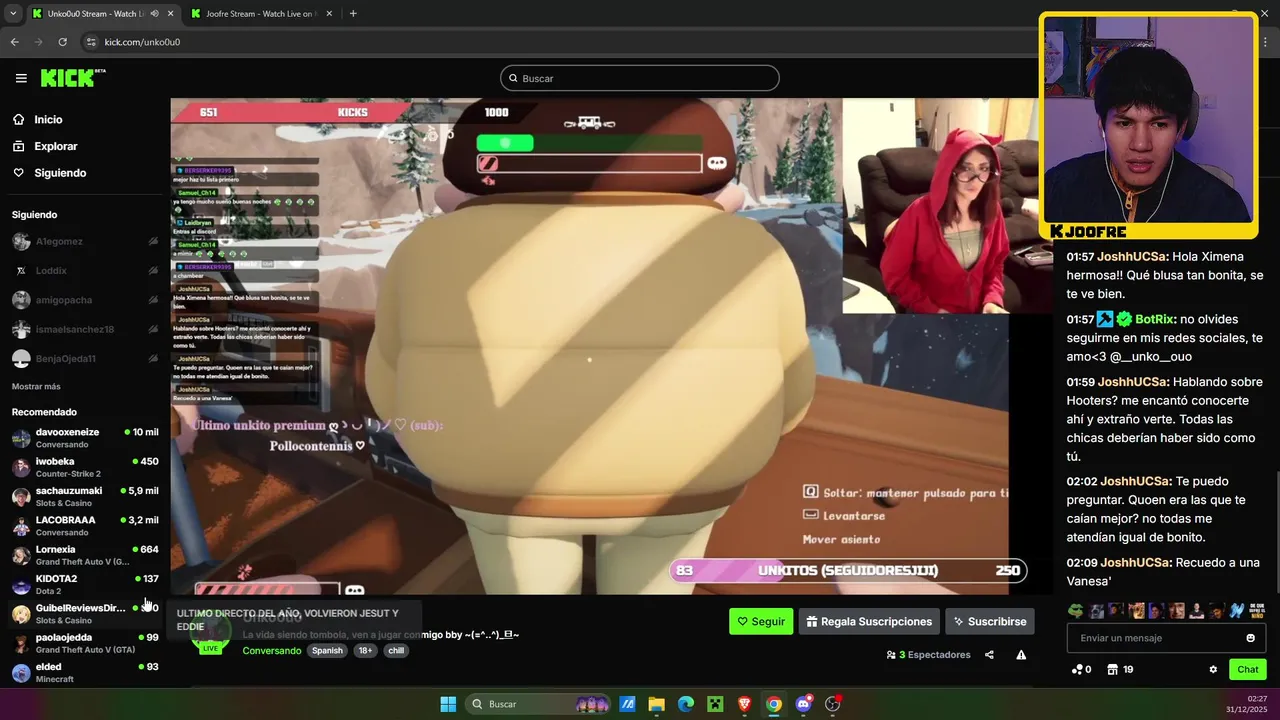Open the Conversando category link
1280x720 pixels.
coord(272,651)
